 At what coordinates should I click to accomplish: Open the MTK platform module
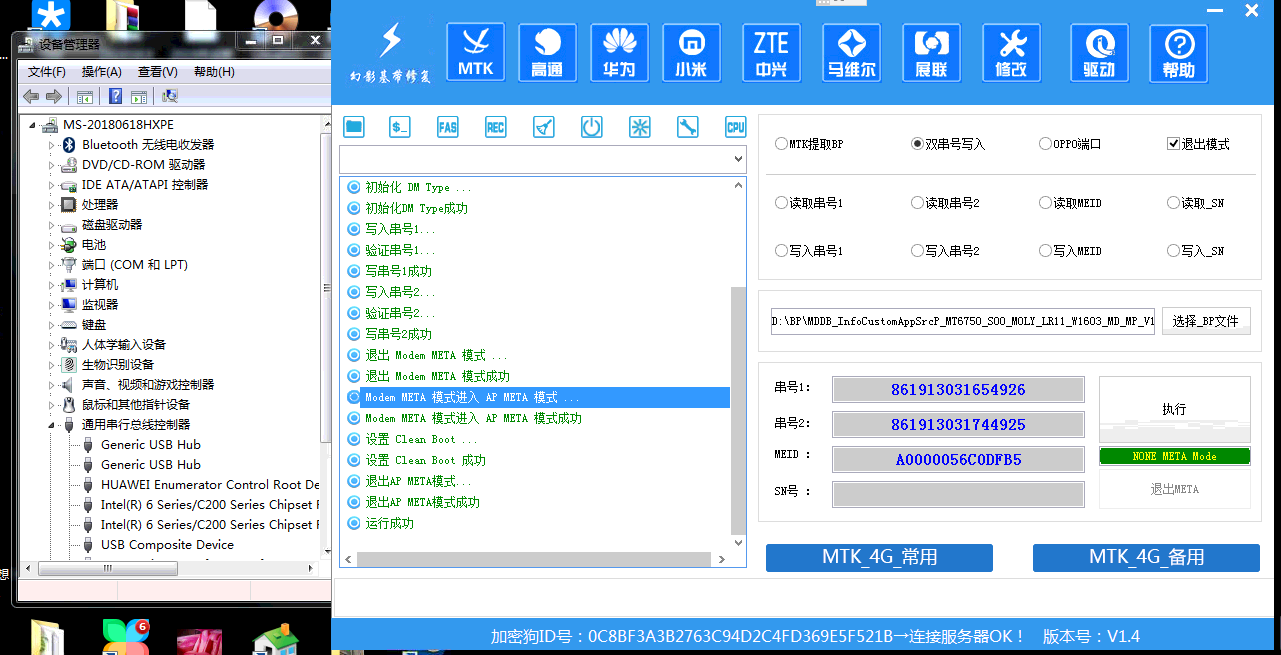(x=475, y=52)
